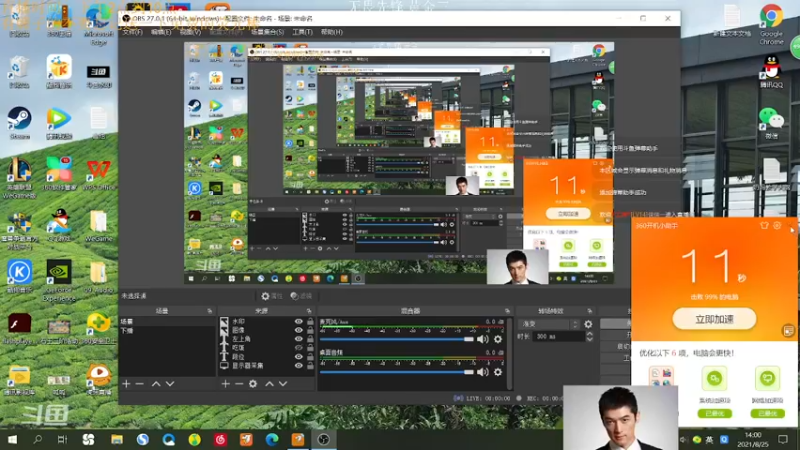This screenshot has width=800, height=450.
Task: Open GeForce Experience desktop shortcut
Action: (59, 281)
